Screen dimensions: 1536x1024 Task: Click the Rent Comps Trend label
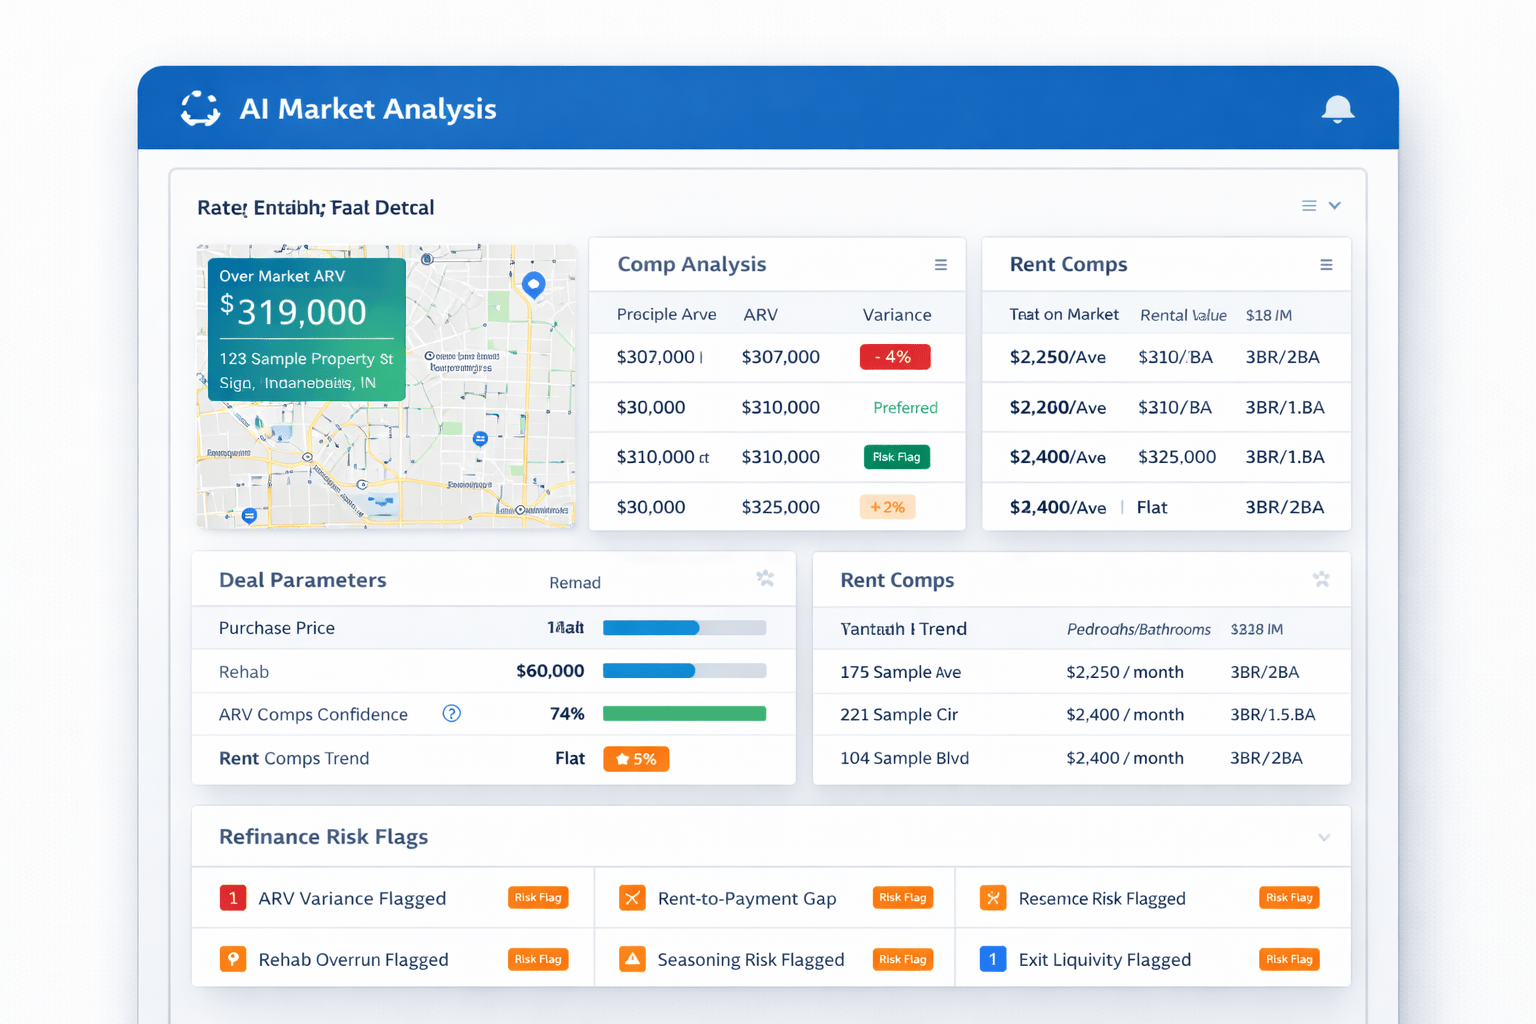tap(294, 759)
